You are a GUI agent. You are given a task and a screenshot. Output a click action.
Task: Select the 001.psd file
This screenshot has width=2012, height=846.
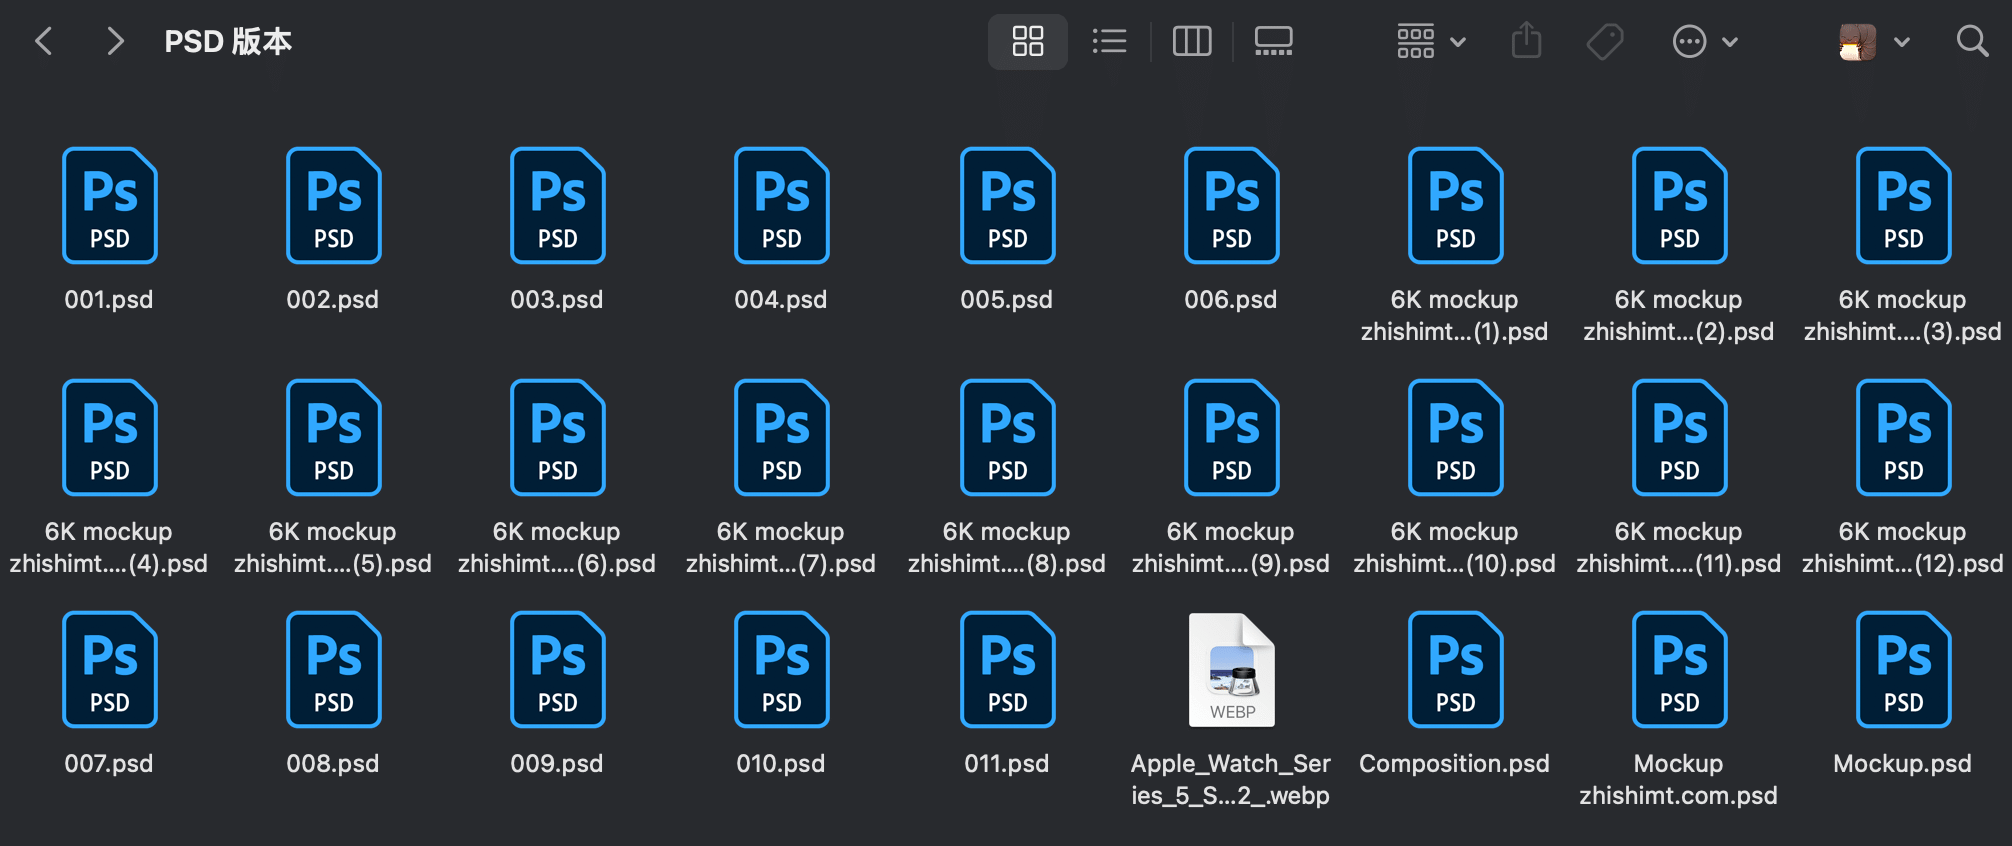110,206
